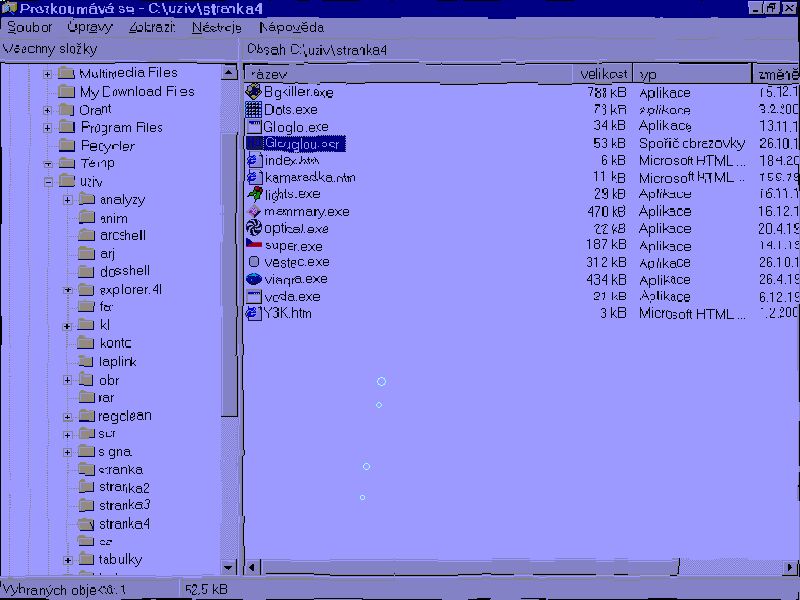Click the memmary.exe file icon
Image resolution: width=800 pixels, height=600 pixels.
[x=254, y=211]
